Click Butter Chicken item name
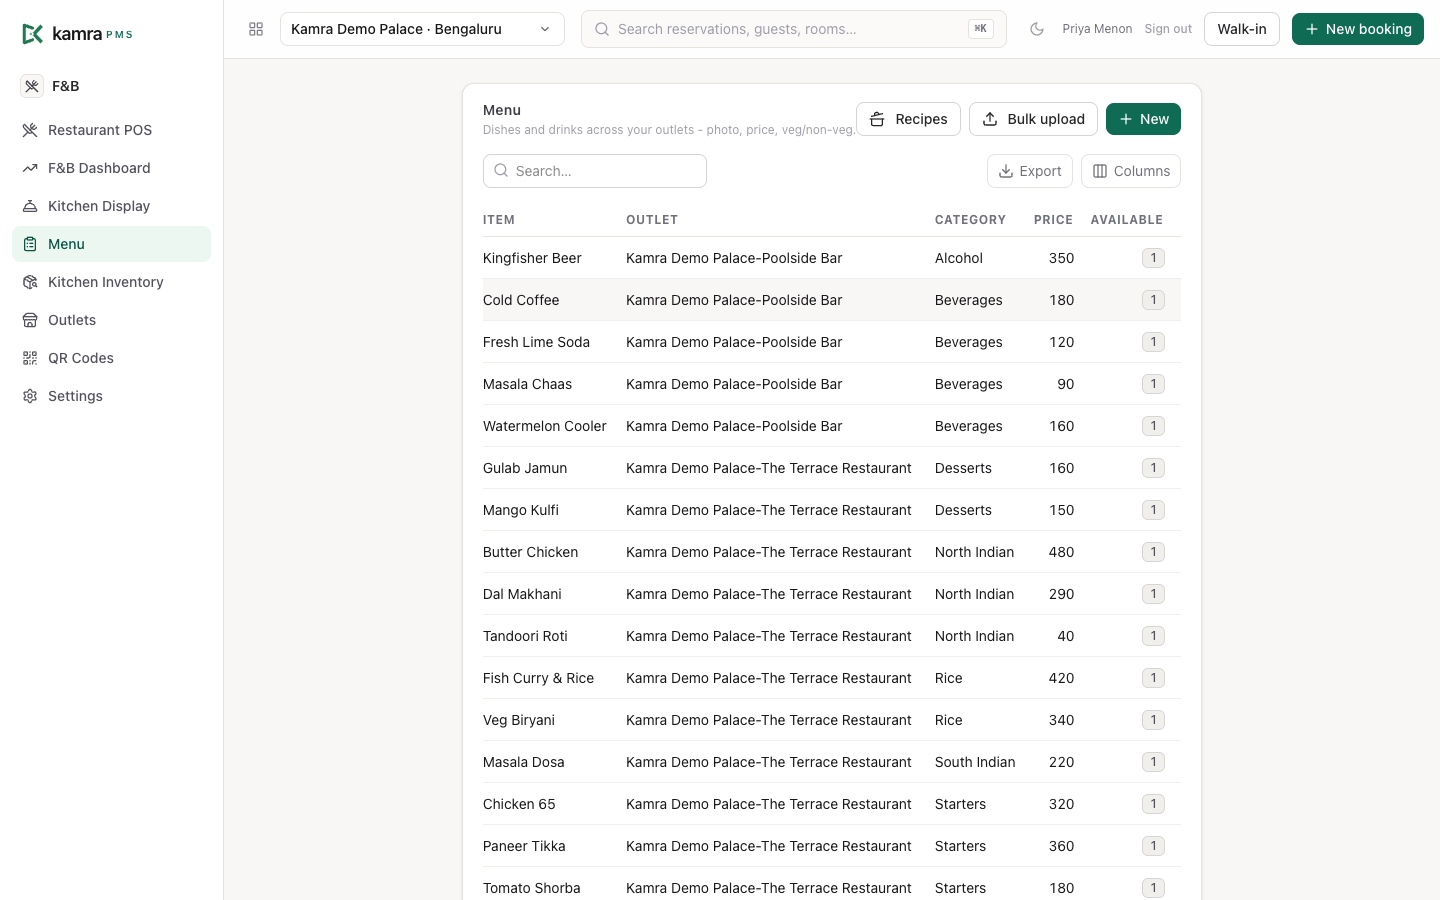The width and height of the screenshot is (1440, 900). 530,552
